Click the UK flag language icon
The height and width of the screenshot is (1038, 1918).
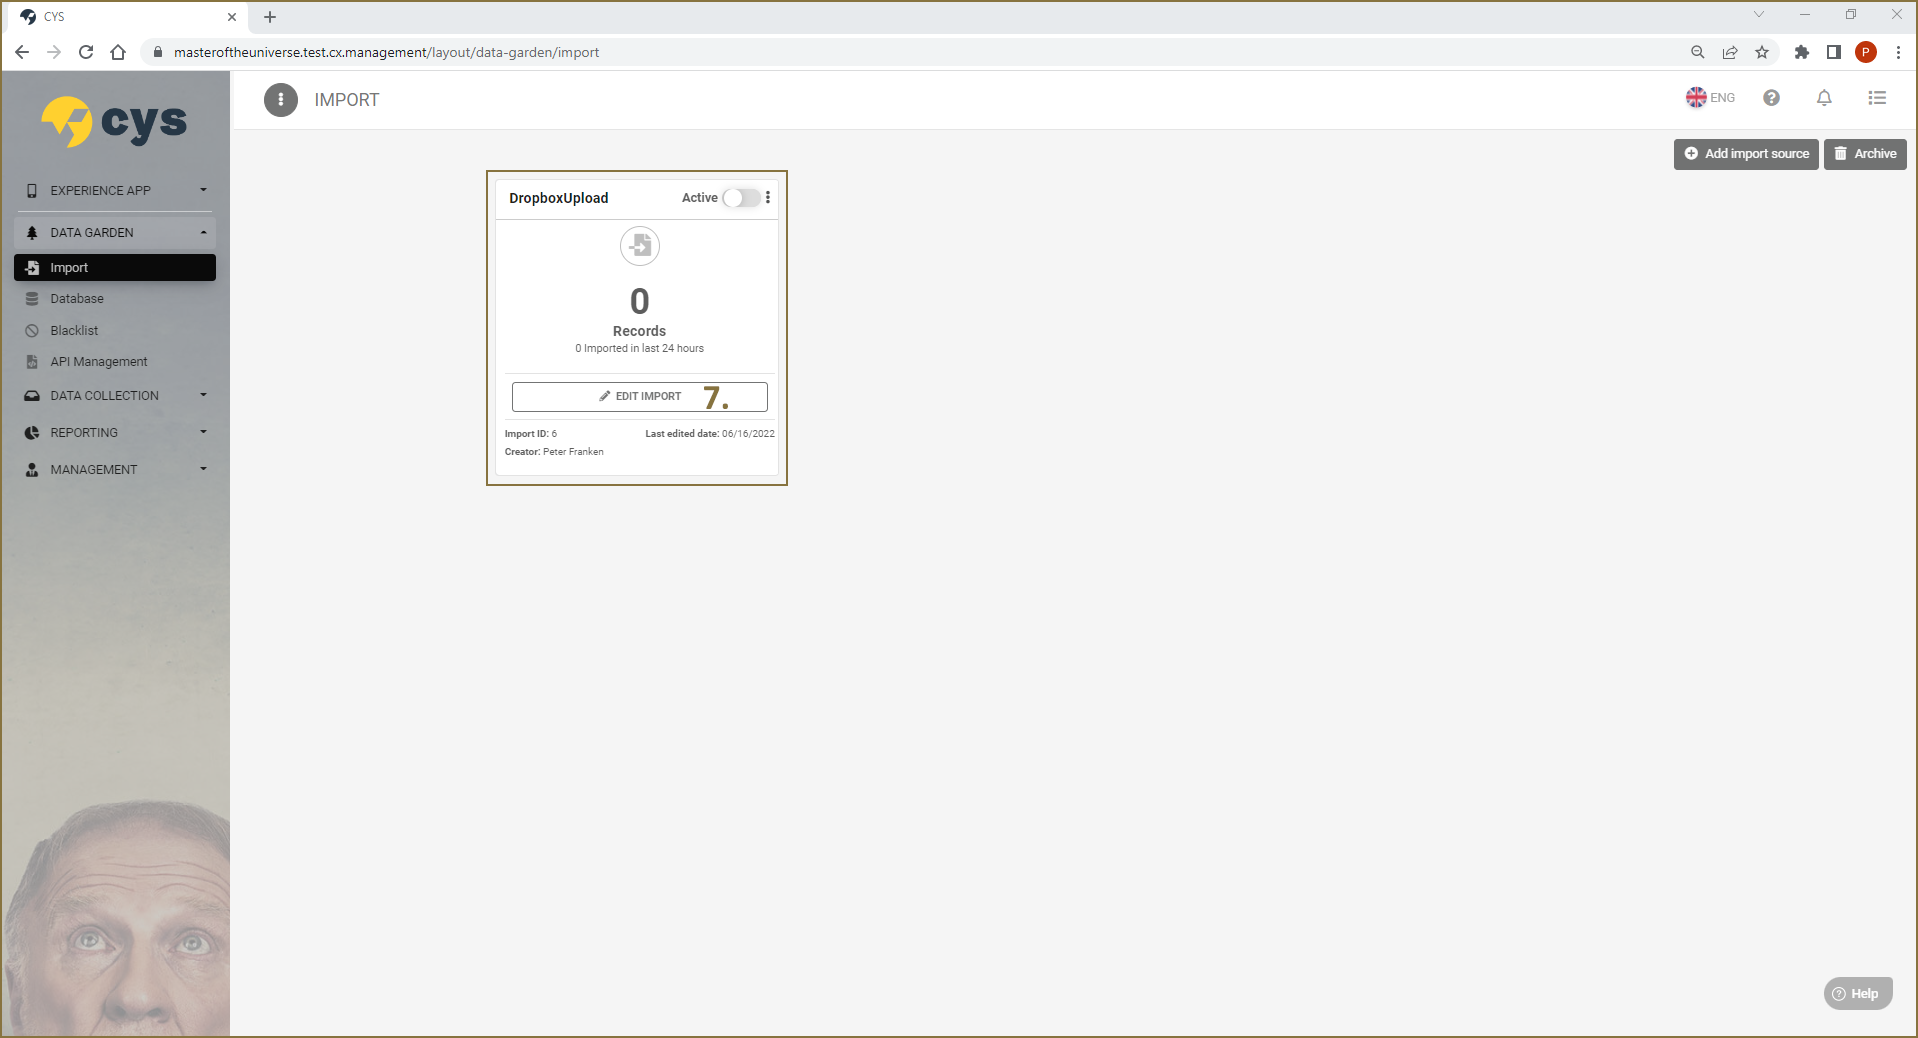point(1696,98)
